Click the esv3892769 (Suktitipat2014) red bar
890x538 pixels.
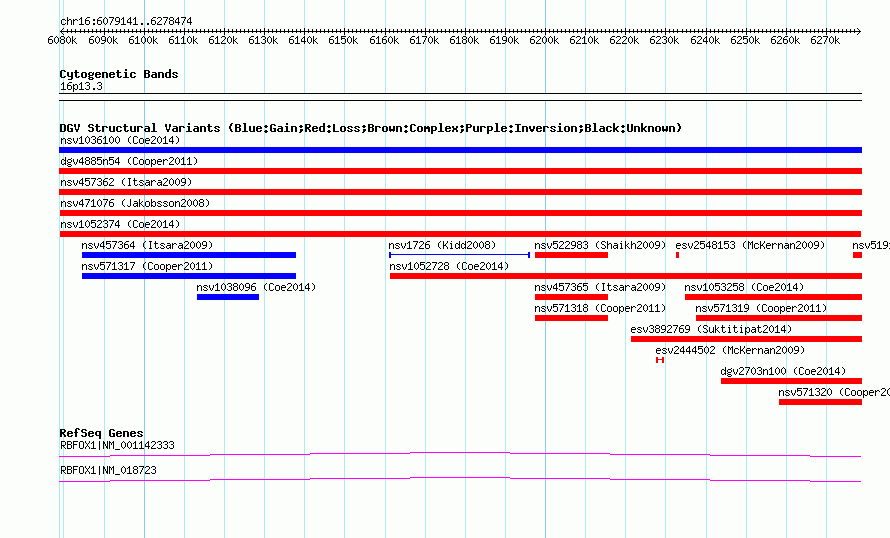click(746, 339)
